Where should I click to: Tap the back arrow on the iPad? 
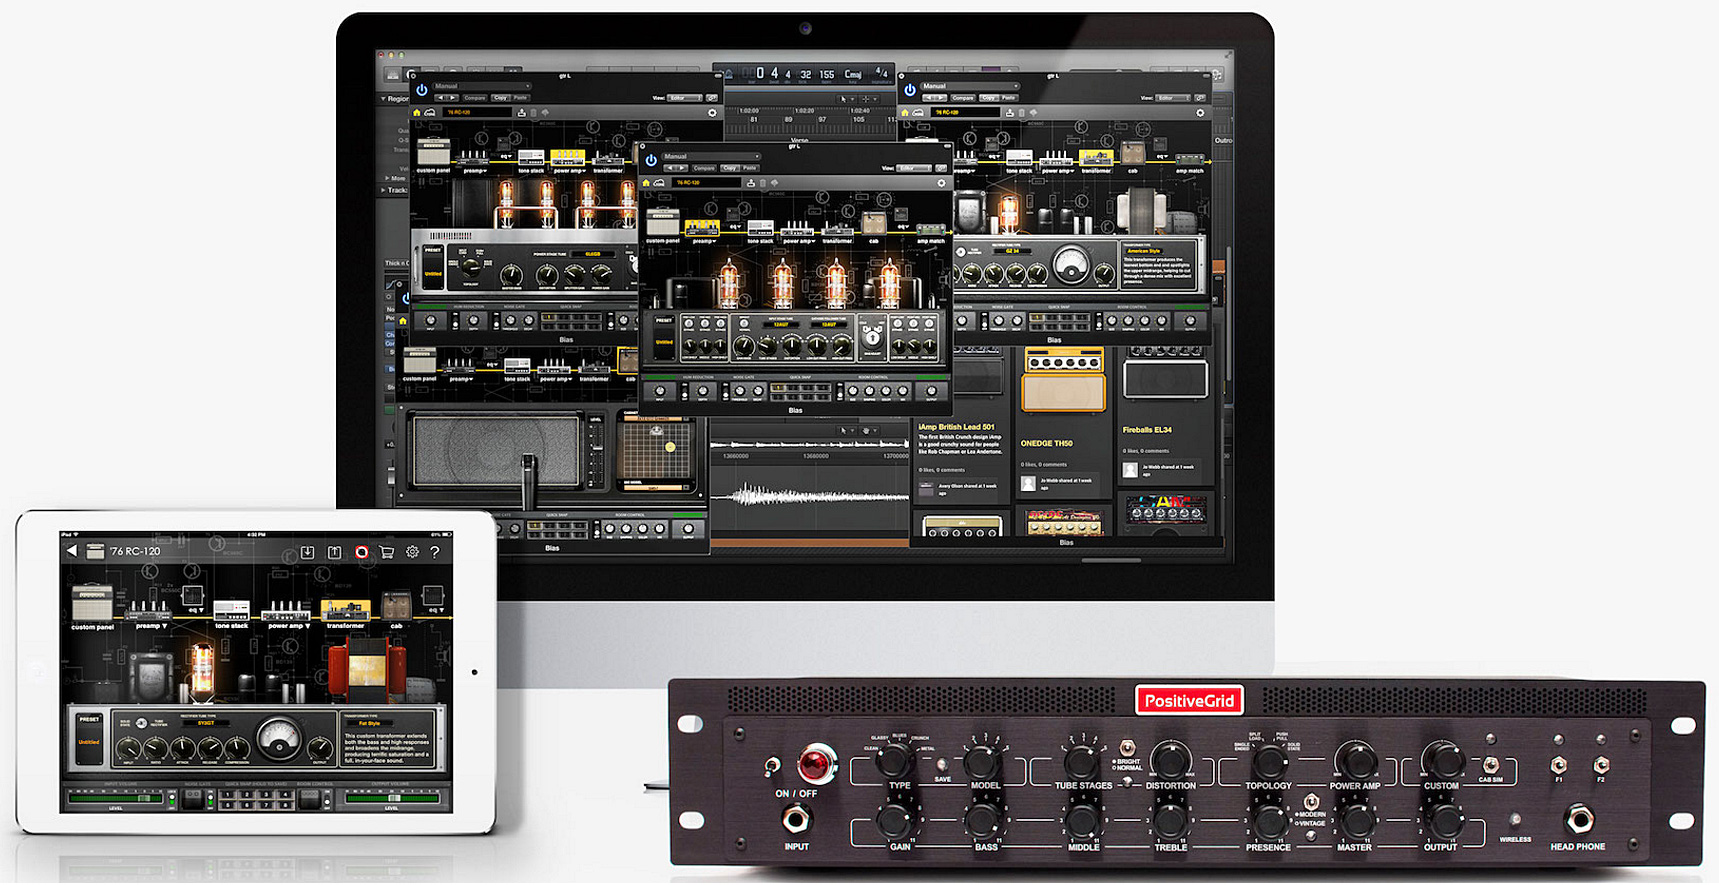coord(72,551)
